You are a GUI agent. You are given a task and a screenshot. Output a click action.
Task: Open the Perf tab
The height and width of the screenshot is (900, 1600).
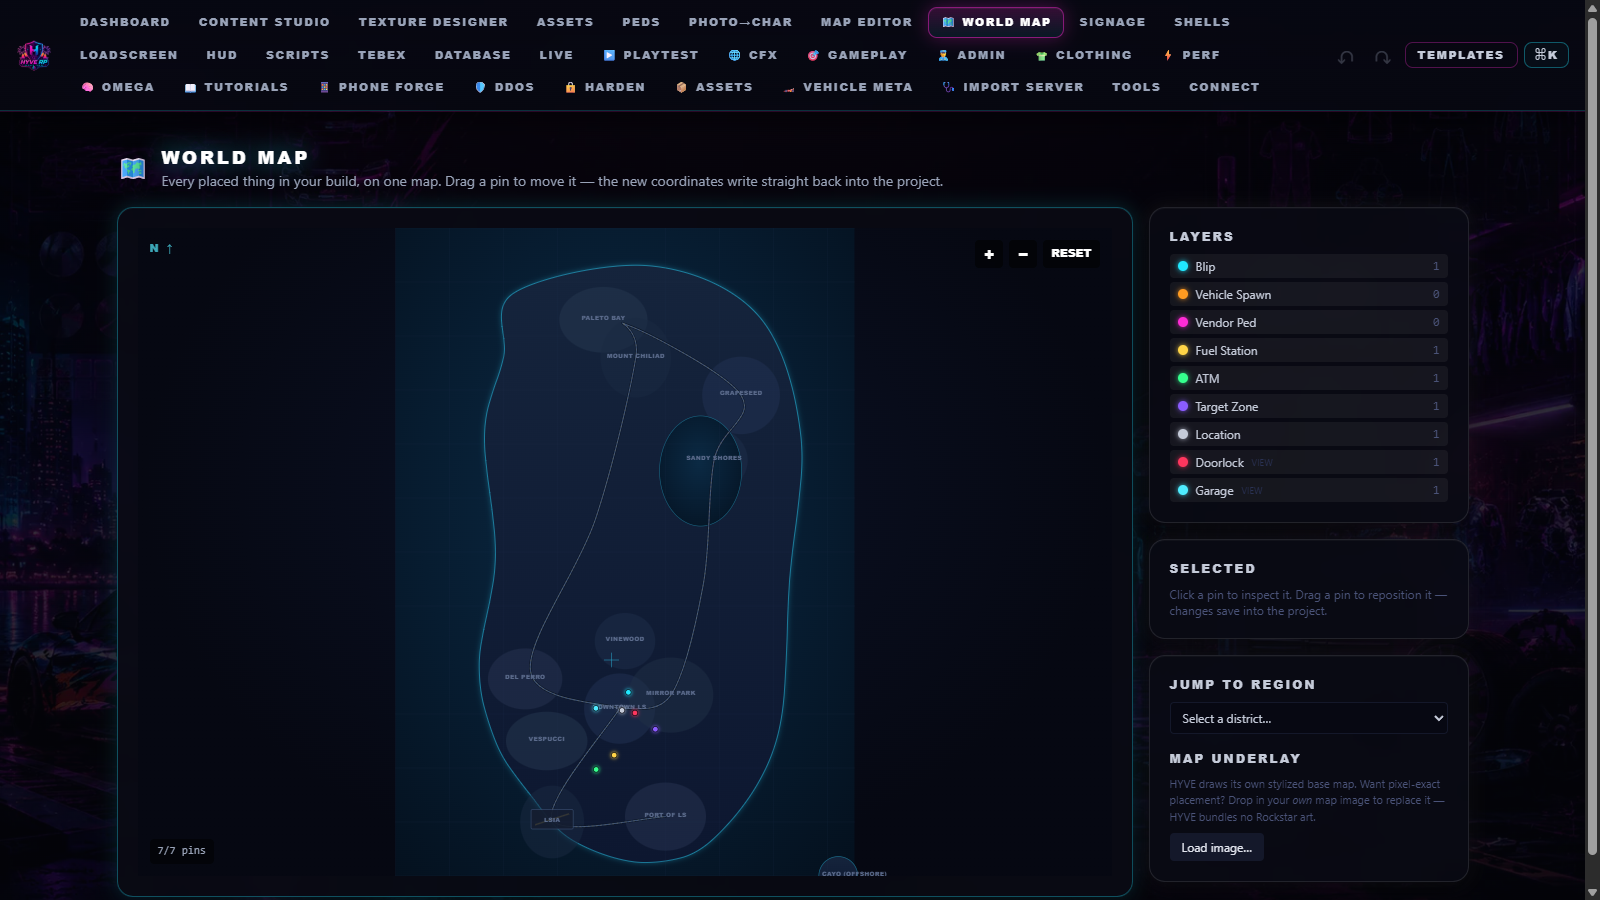pos(1191,55)
